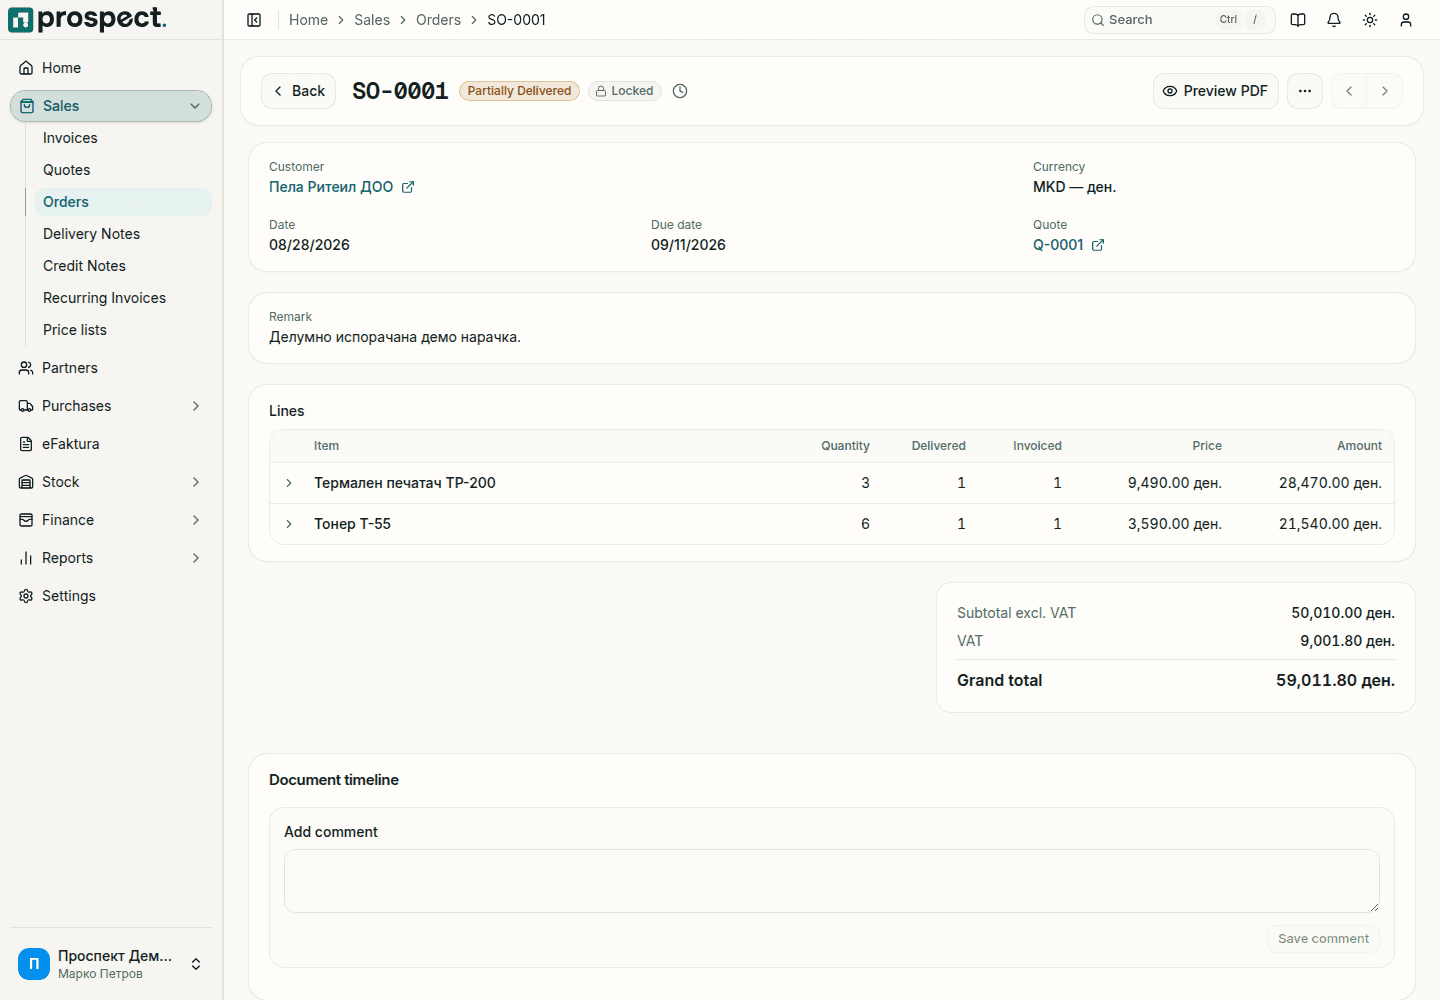Screen dimensions: 1440x1000
Task: Expand the Finance menu
Action: click(x=111, y=520)
